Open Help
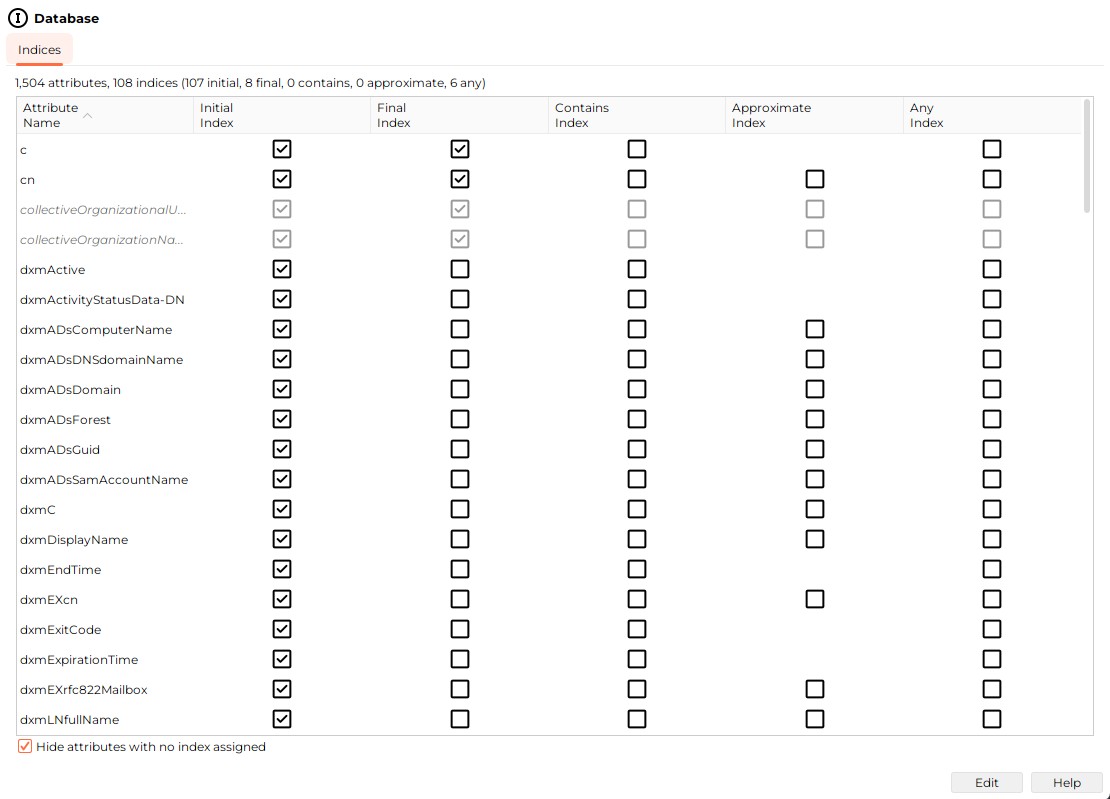The width and height of the screenshot is (1110, 799). click(1066, 782)
